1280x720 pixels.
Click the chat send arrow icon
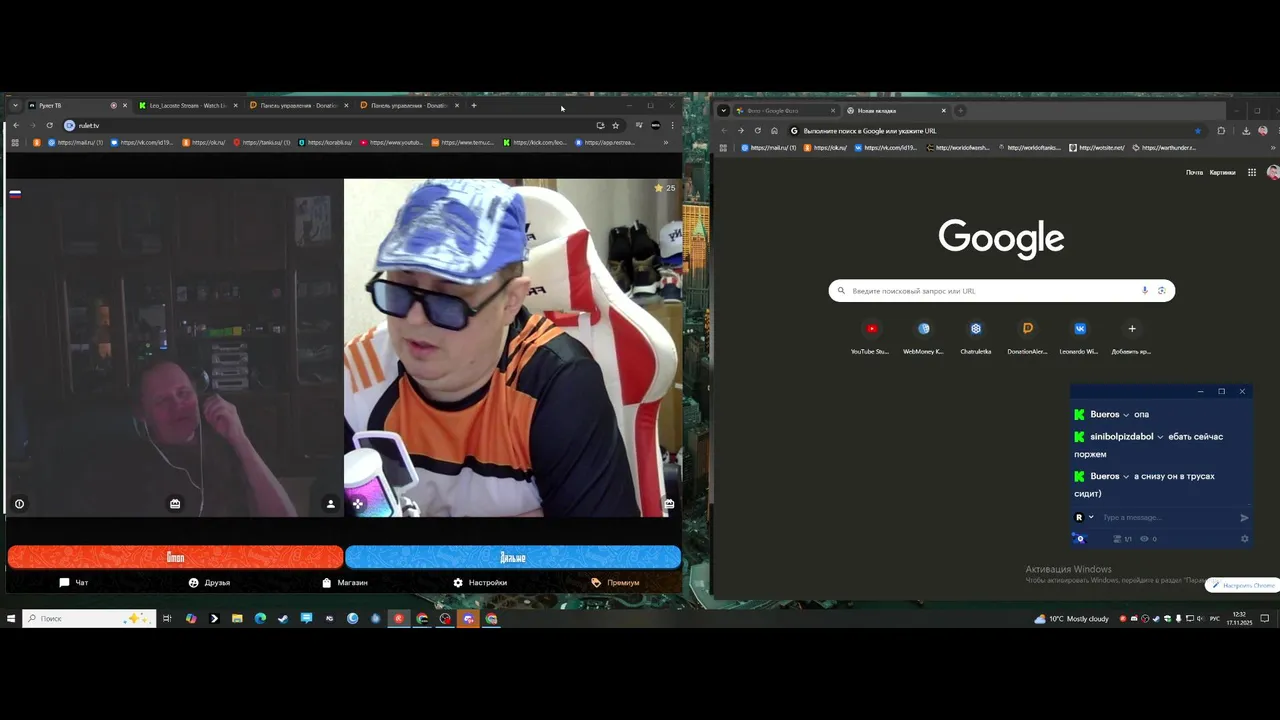point(1244,518)
